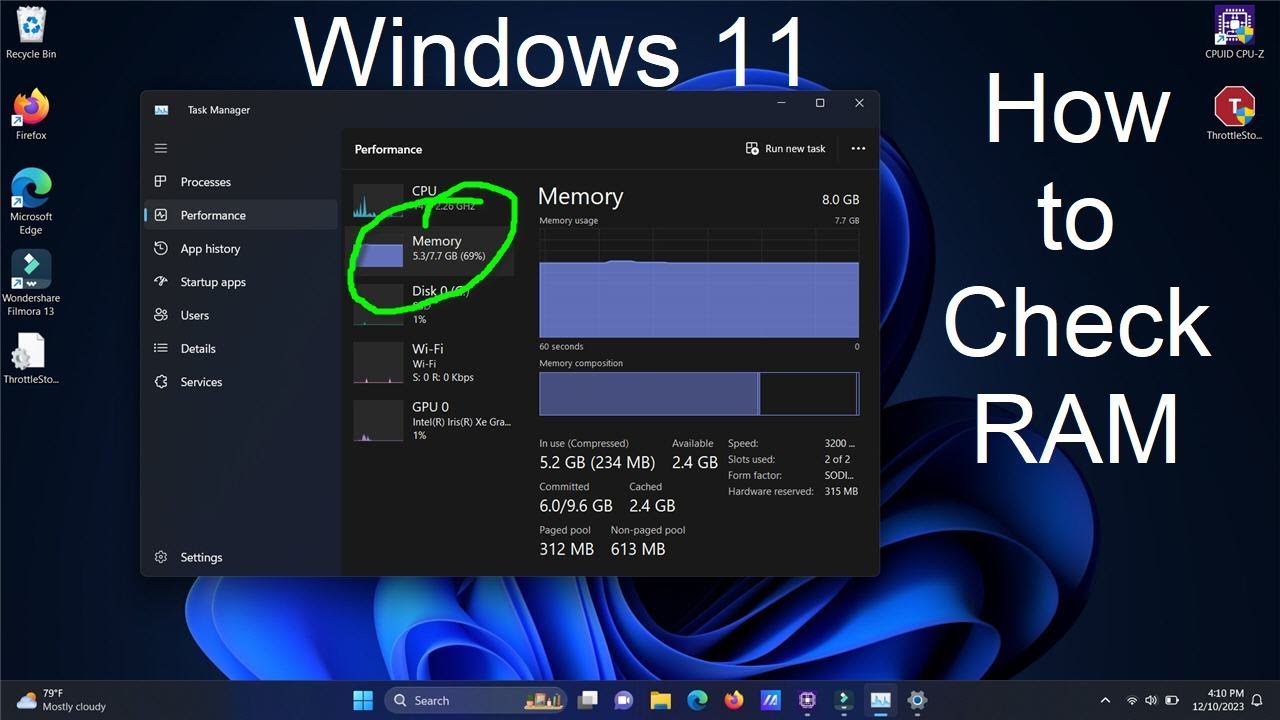Open the hamburger navigation menu in Task Manager
The width and height of the screenshot is (1280, 720).
coord(161,148)
